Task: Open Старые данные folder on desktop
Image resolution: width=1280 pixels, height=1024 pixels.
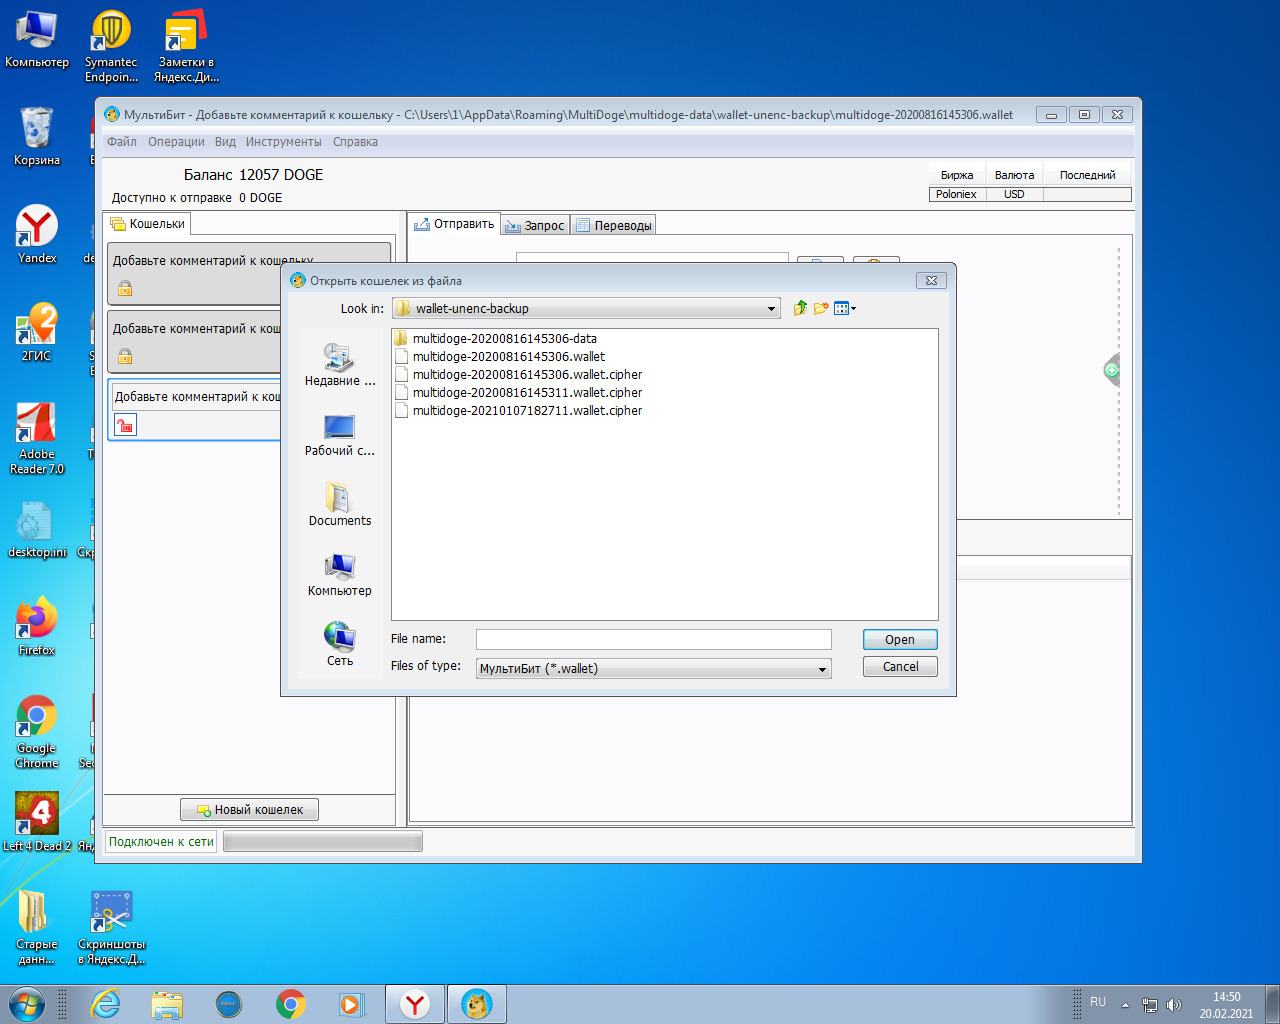Action: click(37, 928)
